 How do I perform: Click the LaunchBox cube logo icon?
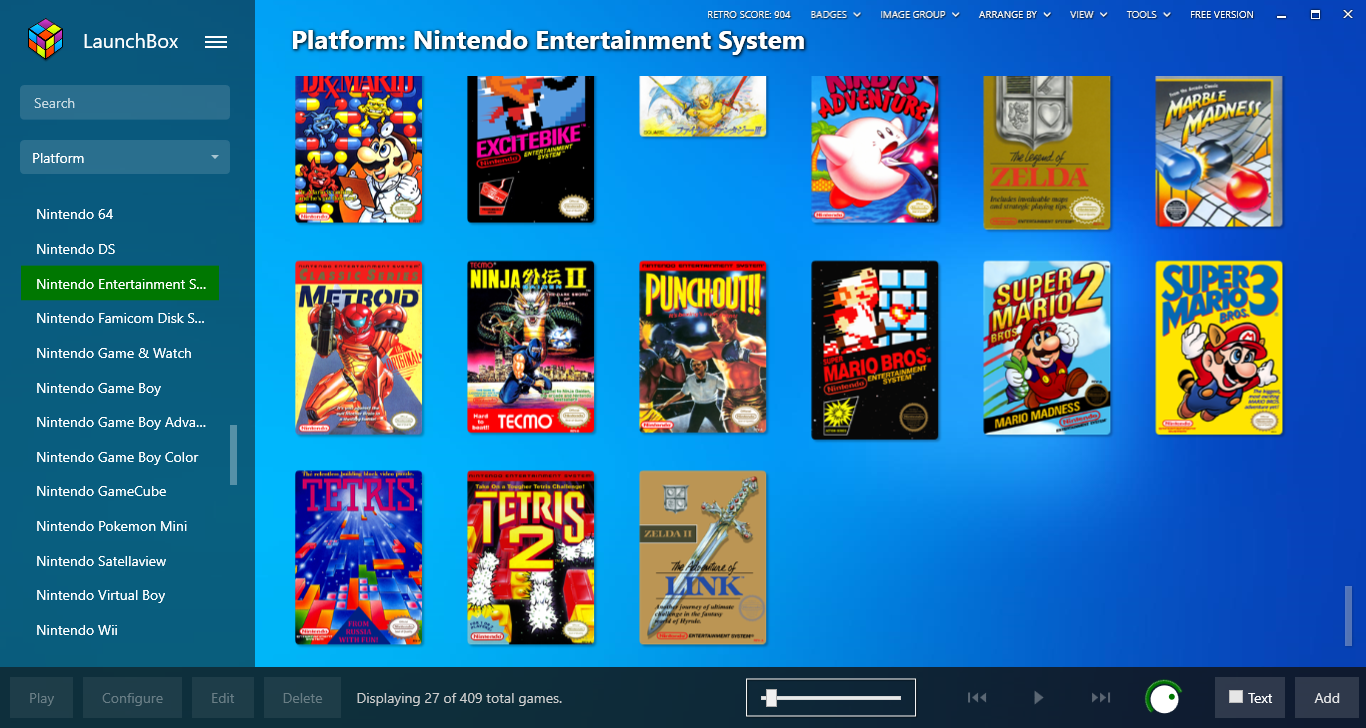(45, 41)
